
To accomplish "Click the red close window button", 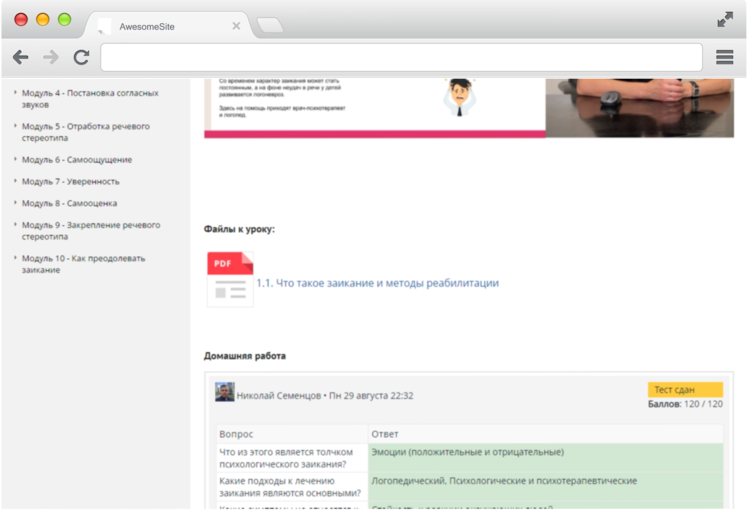I will coord(21,20).
